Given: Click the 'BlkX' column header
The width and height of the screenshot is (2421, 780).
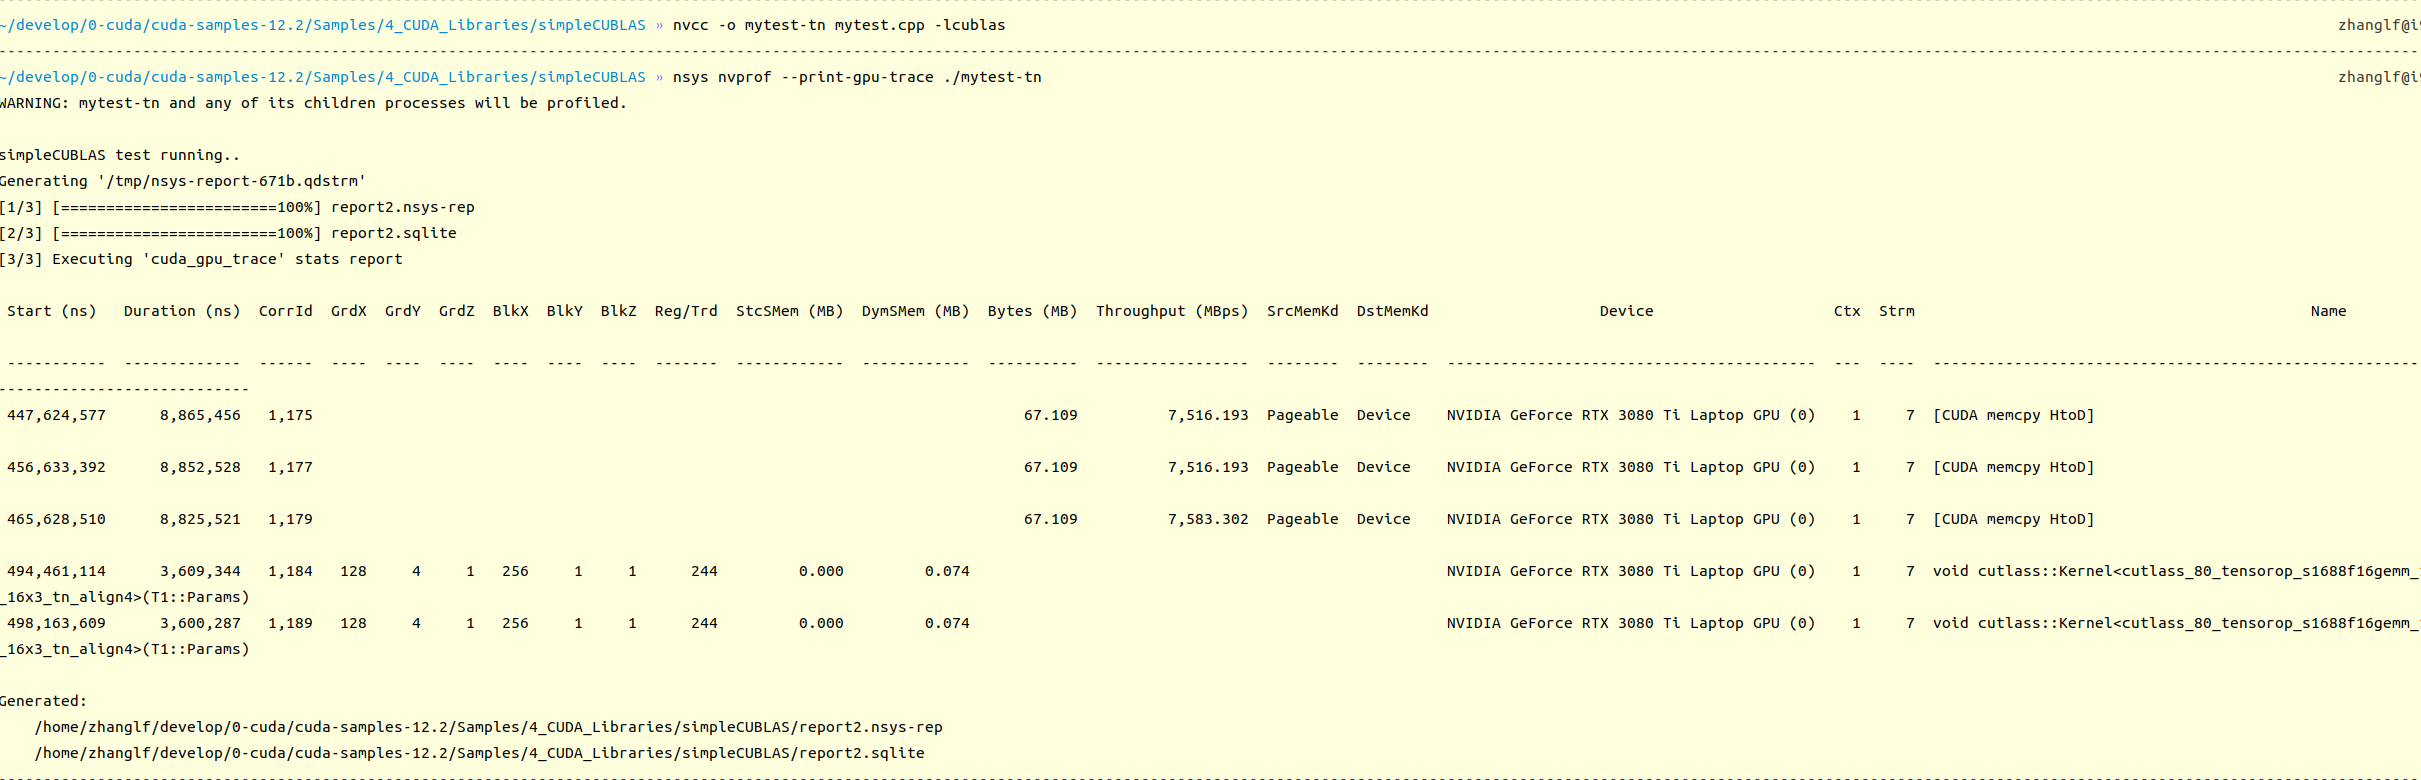Looking at the screenshot, I should pos(511,311).
